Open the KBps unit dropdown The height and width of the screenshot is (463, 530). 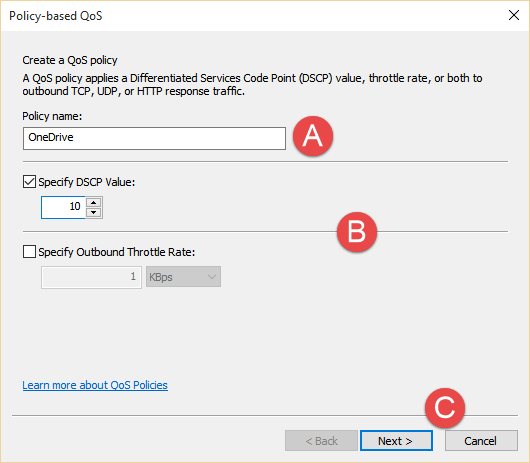[183, 277]
